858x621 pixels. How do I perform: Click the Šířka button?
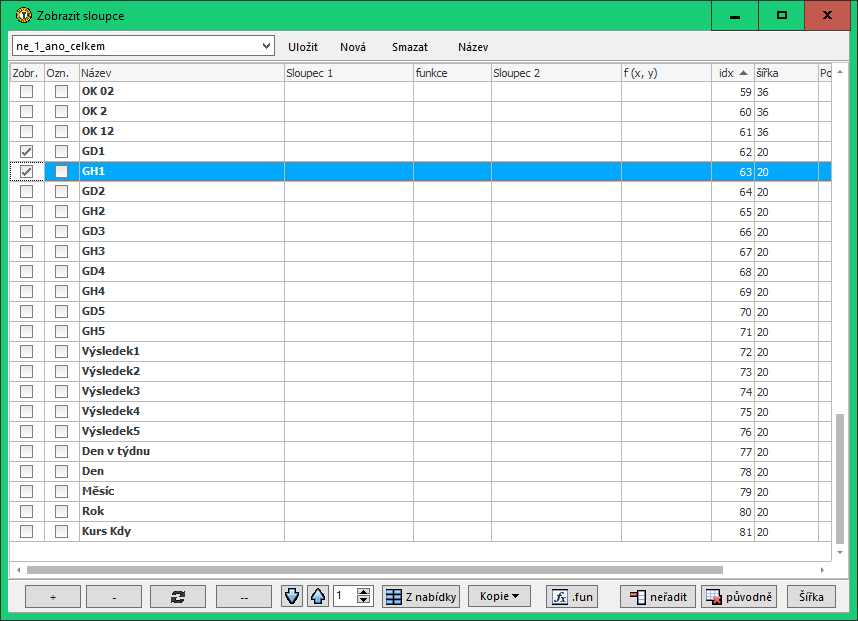tap(811, 596)
